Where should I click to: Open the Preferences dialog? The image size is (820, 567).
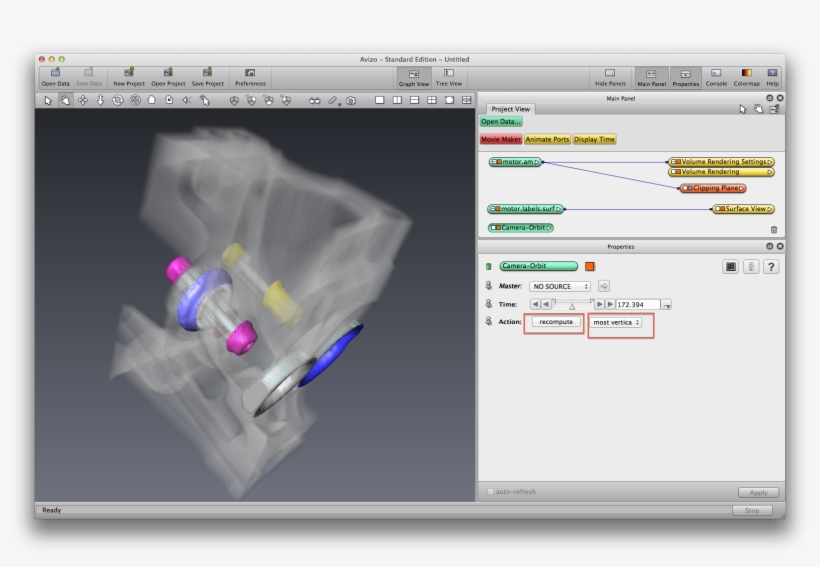(x=250, y=77)
